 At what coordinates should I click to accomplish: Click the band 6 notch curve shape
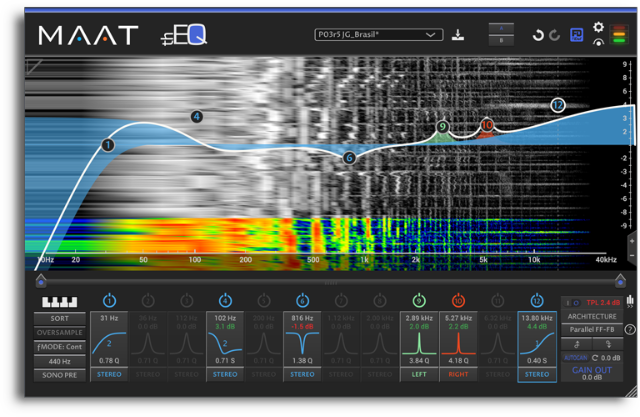302,343
